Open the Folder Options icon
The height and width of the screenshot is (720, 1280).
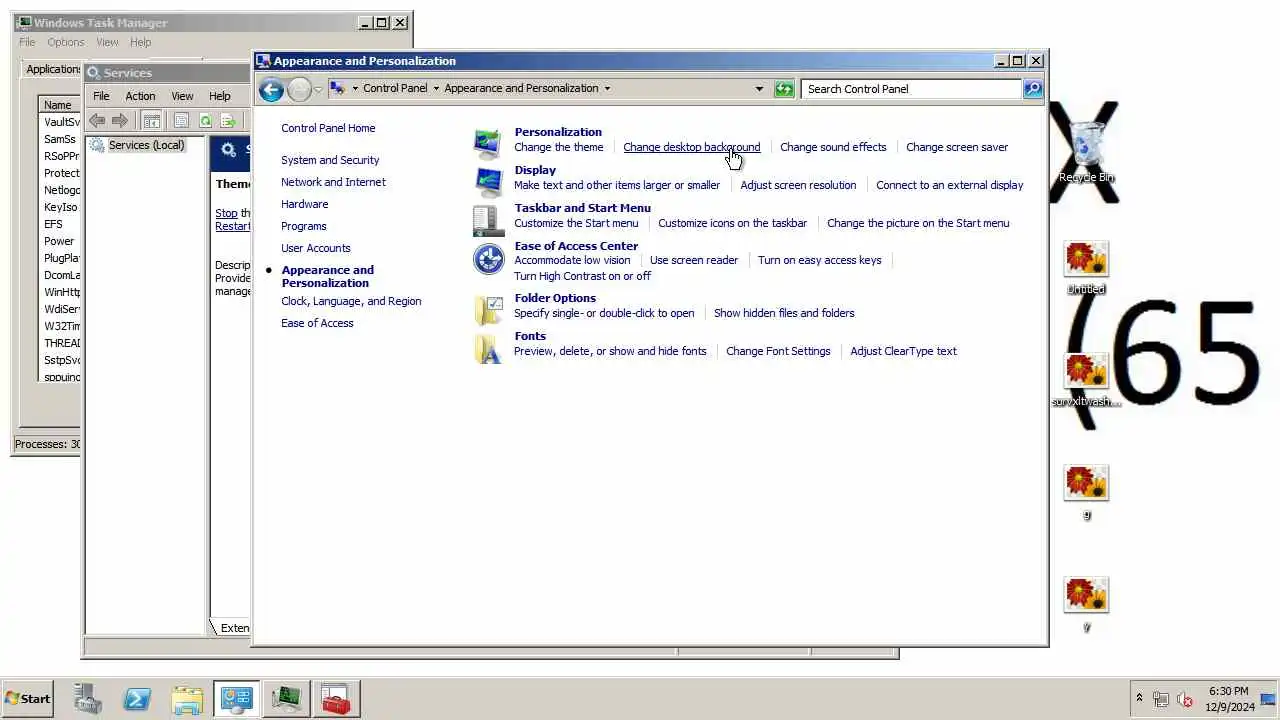[488, 311]
